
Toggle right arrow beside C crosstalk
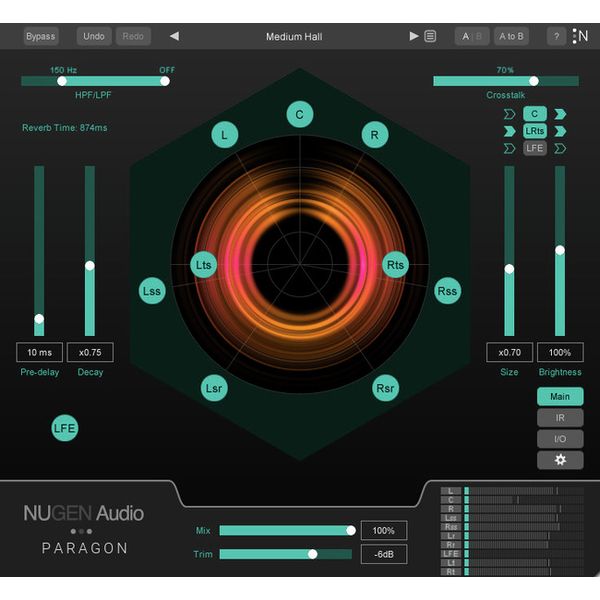(560, 114)
